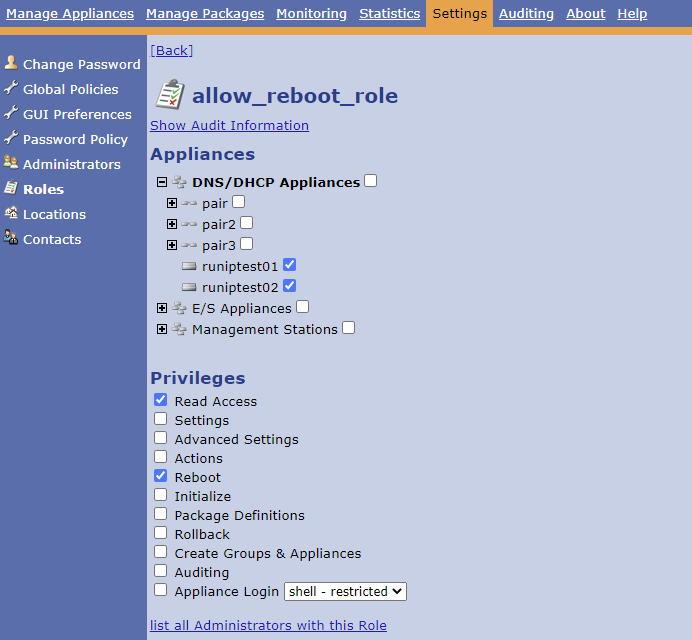Uncheck the runiptest02 appliance checkbox
Image resolution: width=692 pixels, height=640 pixels.
click(290, 286)
